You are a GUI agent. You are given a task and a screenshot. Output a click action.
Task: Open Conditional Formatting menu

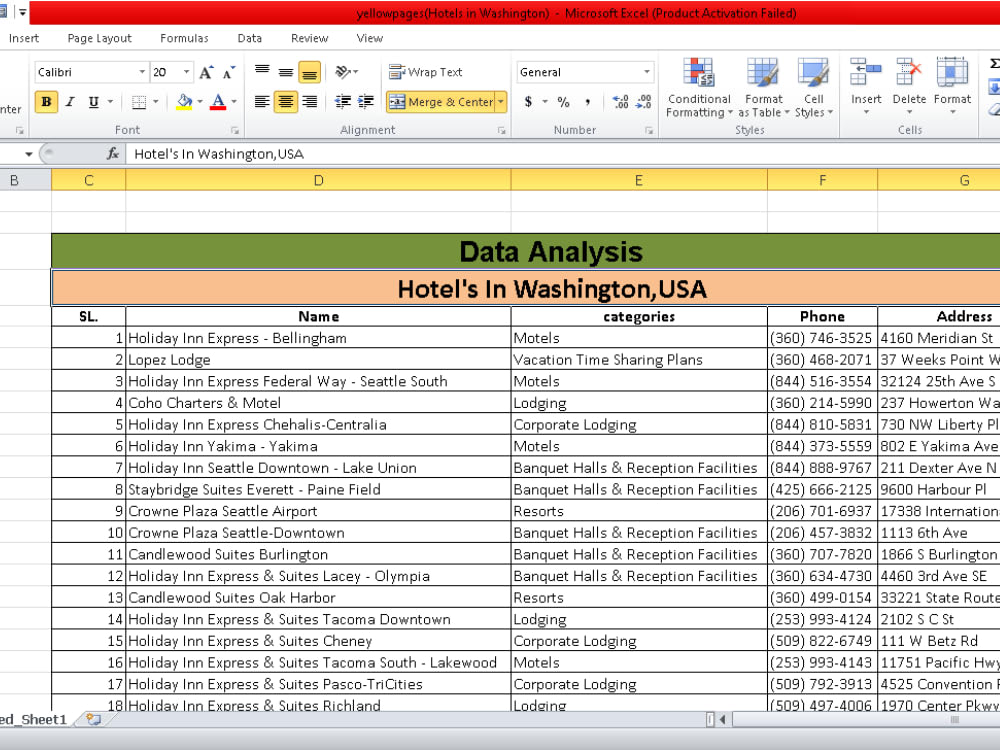coord(699,88)
